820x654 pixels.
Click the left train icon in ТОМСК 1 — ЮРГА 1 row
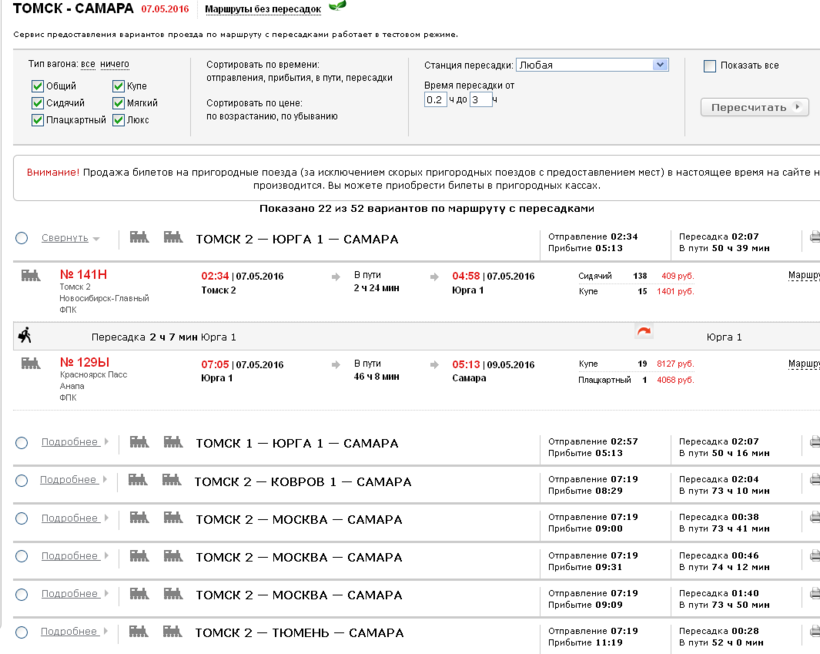139,442
